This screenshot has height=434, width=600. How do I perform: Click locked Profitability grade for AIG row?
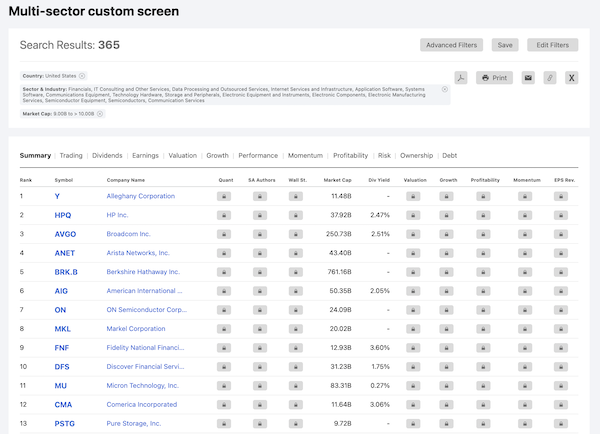pos(483,291)
